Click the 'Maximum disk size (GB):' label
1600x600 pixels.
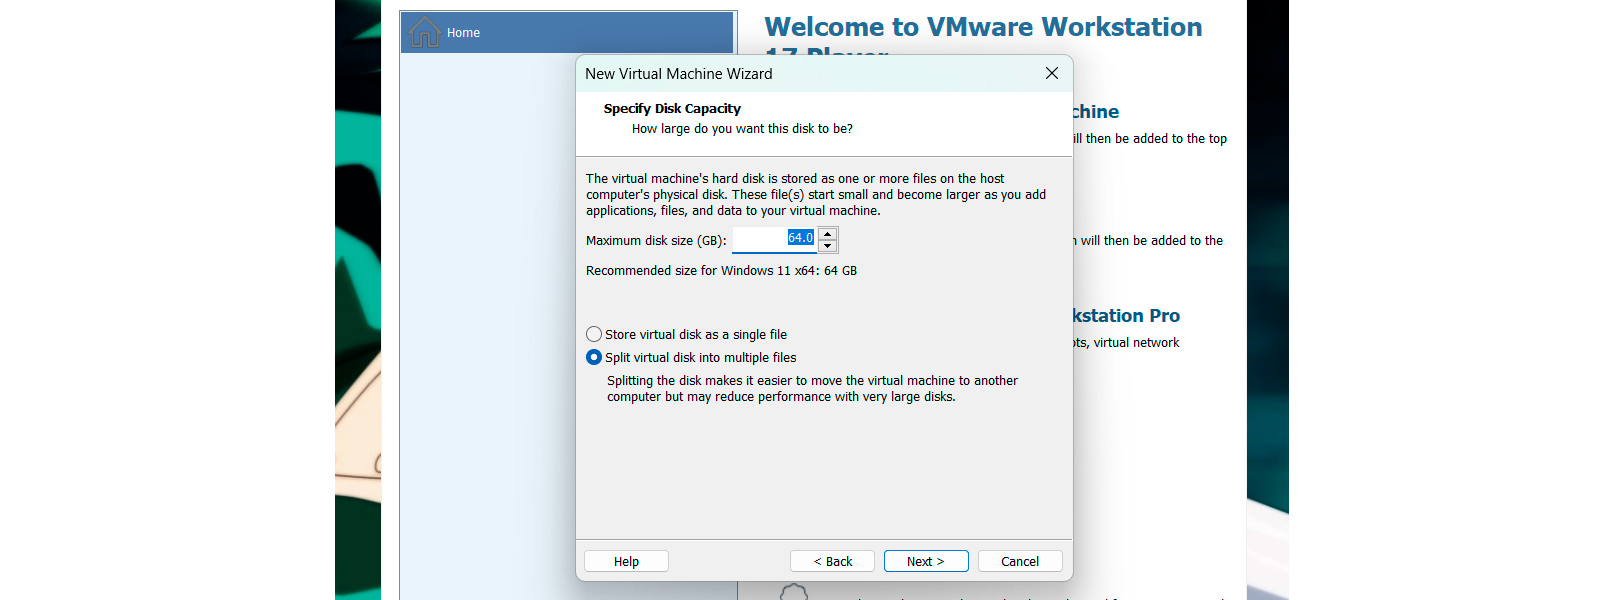coord(656,240)
